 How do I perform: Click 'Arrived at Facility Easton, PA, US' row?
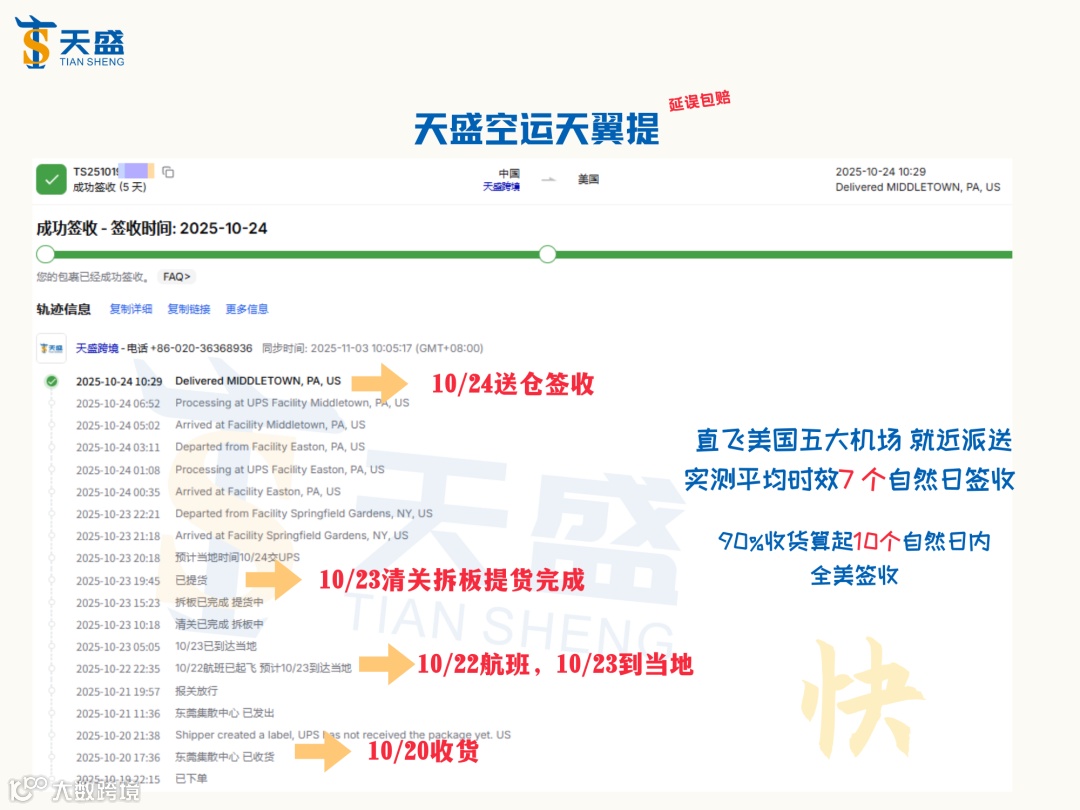coord(208,492)
